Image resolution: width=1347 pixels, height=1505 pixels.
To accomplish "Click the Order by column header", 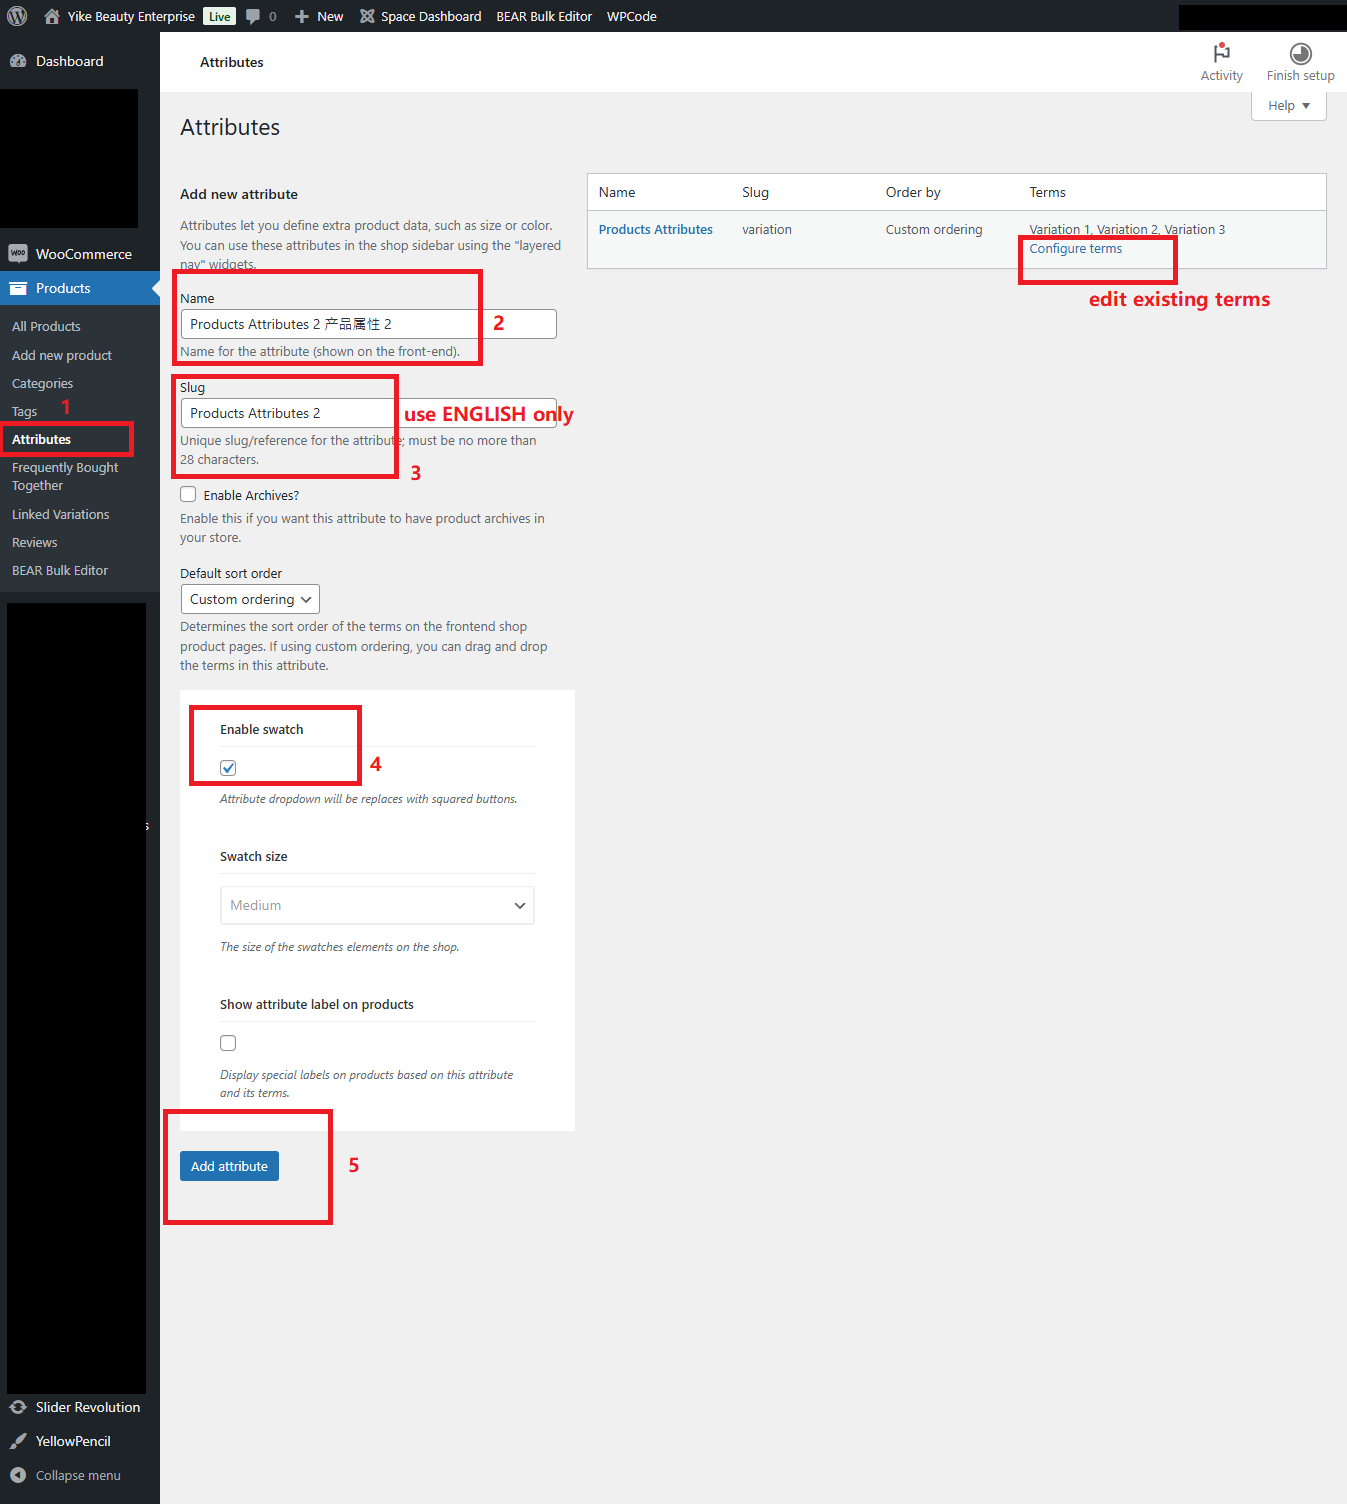I will 913,192.
